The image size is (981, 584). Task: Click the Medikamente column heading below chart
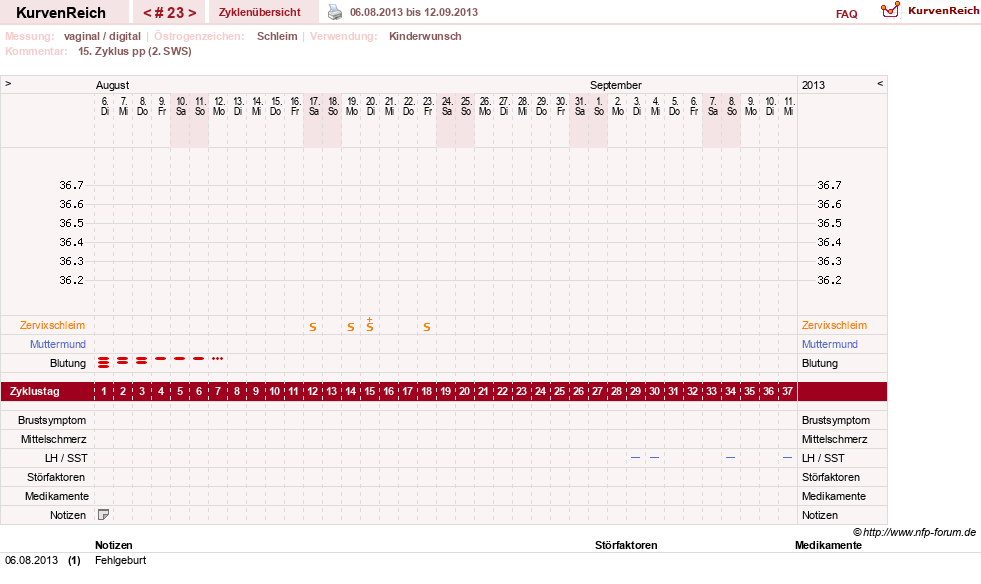pyautogui.click(x=828, y=545)
